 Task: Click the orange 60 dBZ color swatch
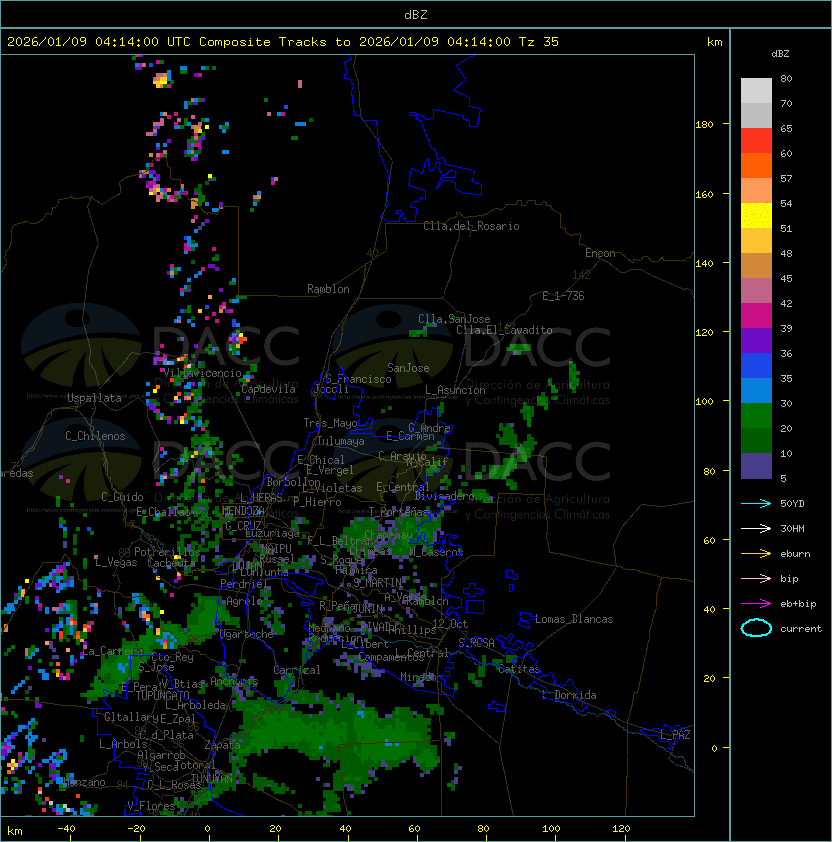tap(756, 165)
